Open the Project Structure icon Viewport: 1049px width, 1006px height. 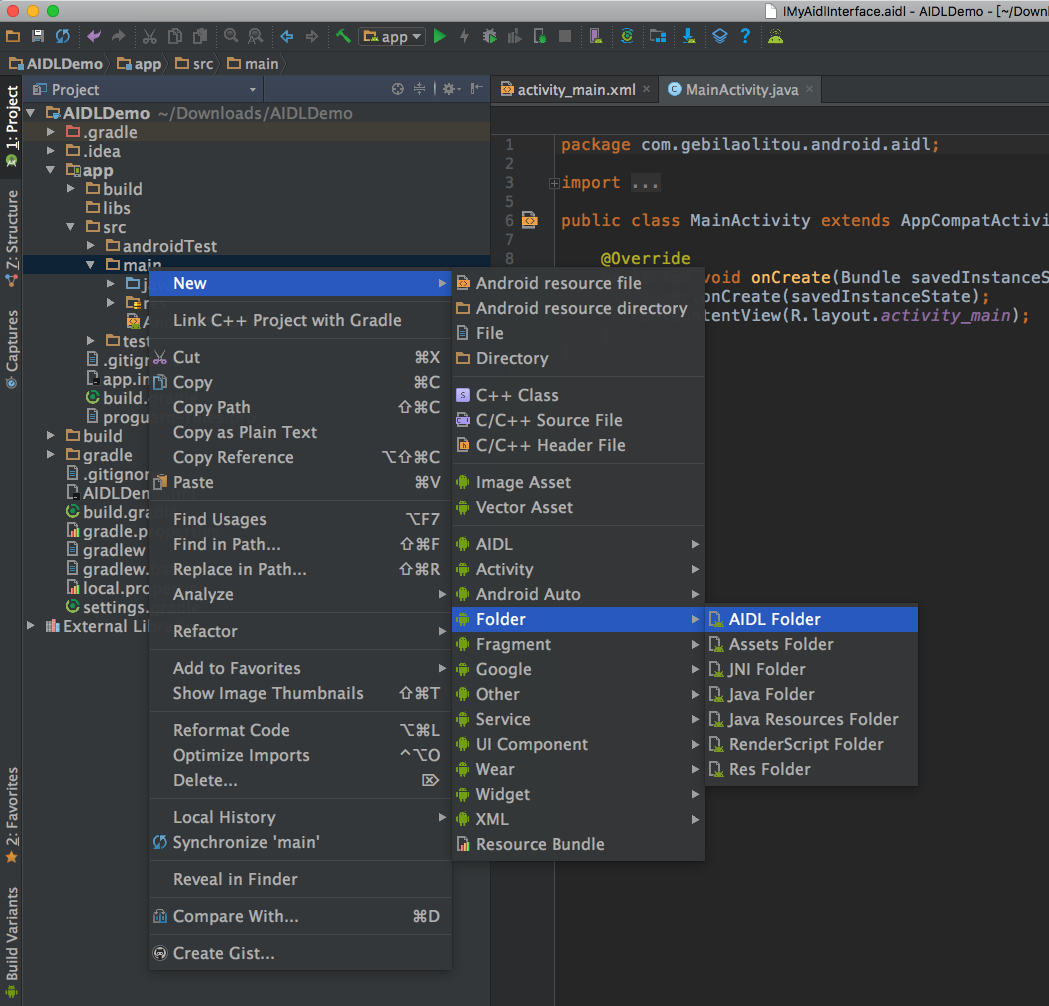coord(658,36)
